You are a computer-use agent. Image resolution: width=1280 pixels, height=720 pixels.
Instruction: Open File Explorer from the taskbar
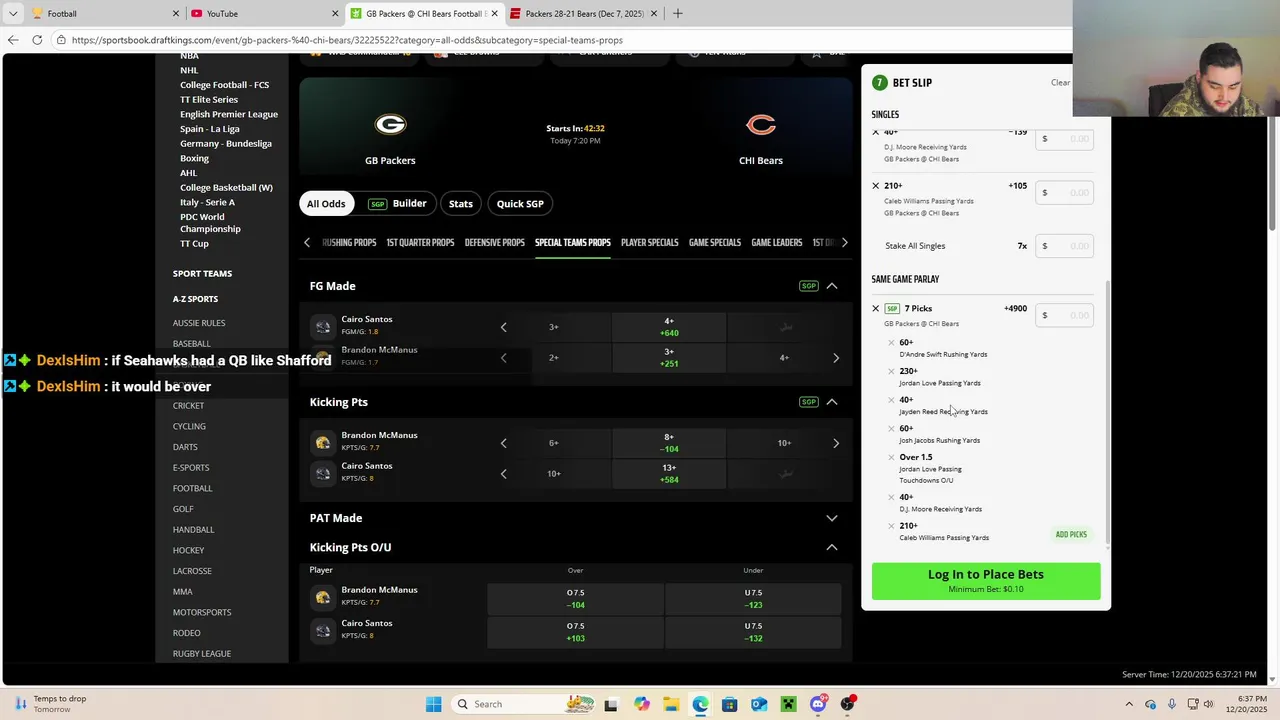671,704
